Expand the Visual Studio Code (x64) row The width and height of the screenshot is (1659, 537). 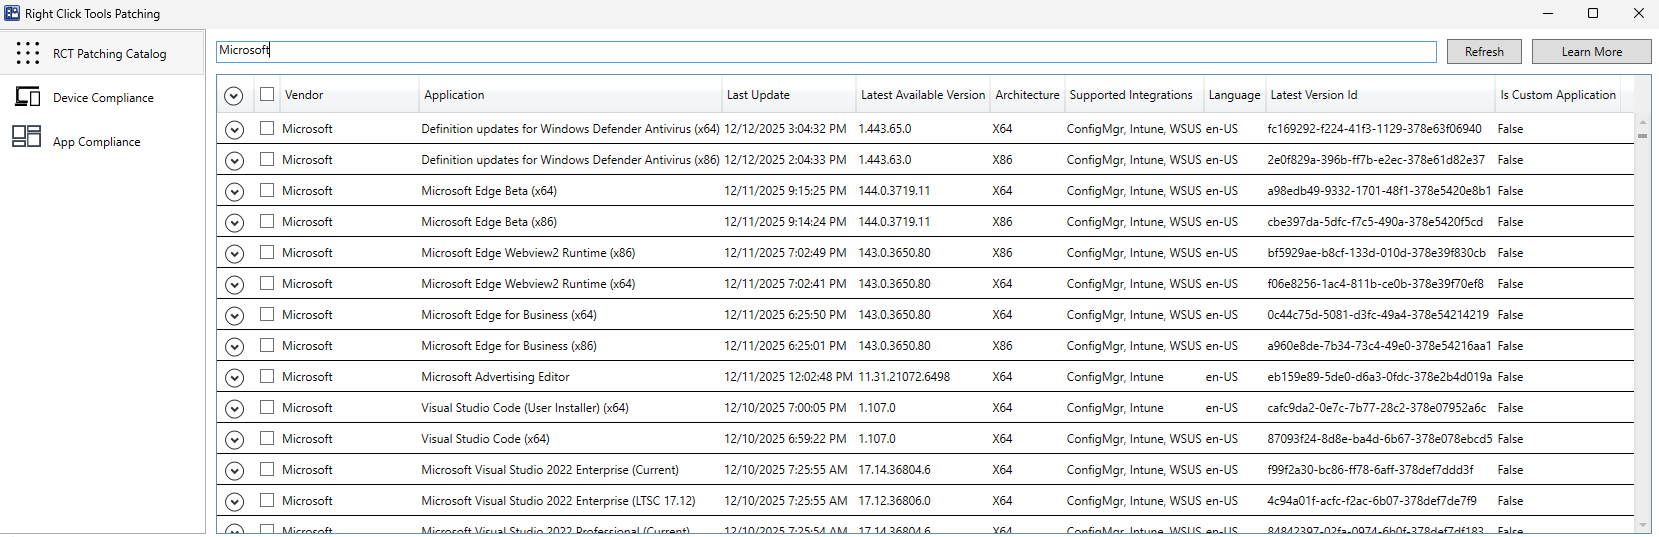pyautogui.click(x=234, y=440)
